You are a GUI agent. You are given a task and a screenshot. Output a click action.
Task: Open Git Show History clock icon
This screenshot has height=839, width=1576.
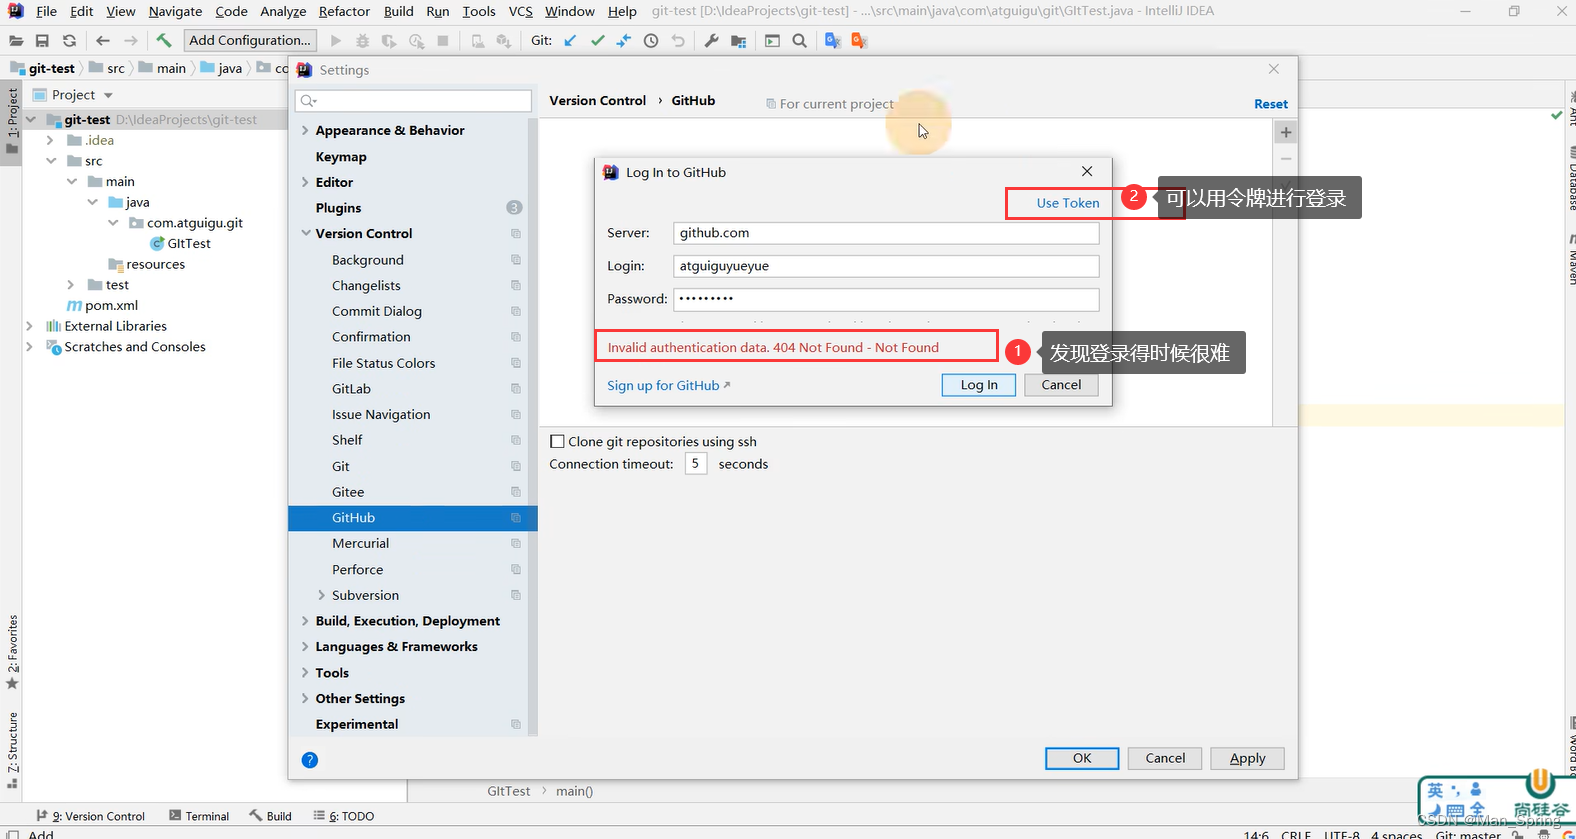pyautogui.click(x=651, y=41)
